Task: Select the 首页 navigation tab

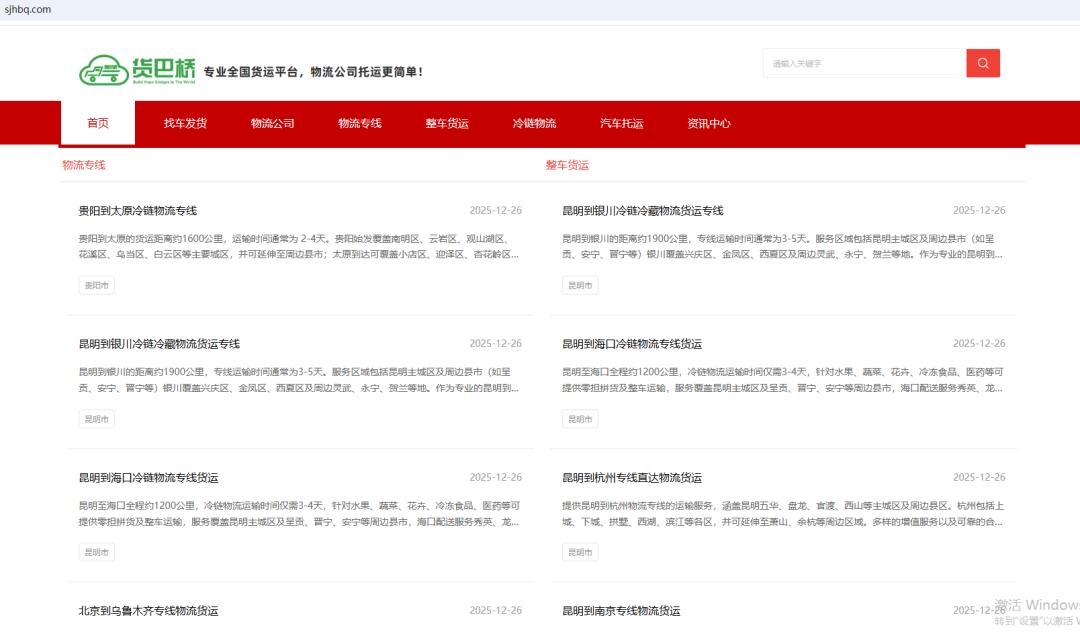Action: [98, 123]
